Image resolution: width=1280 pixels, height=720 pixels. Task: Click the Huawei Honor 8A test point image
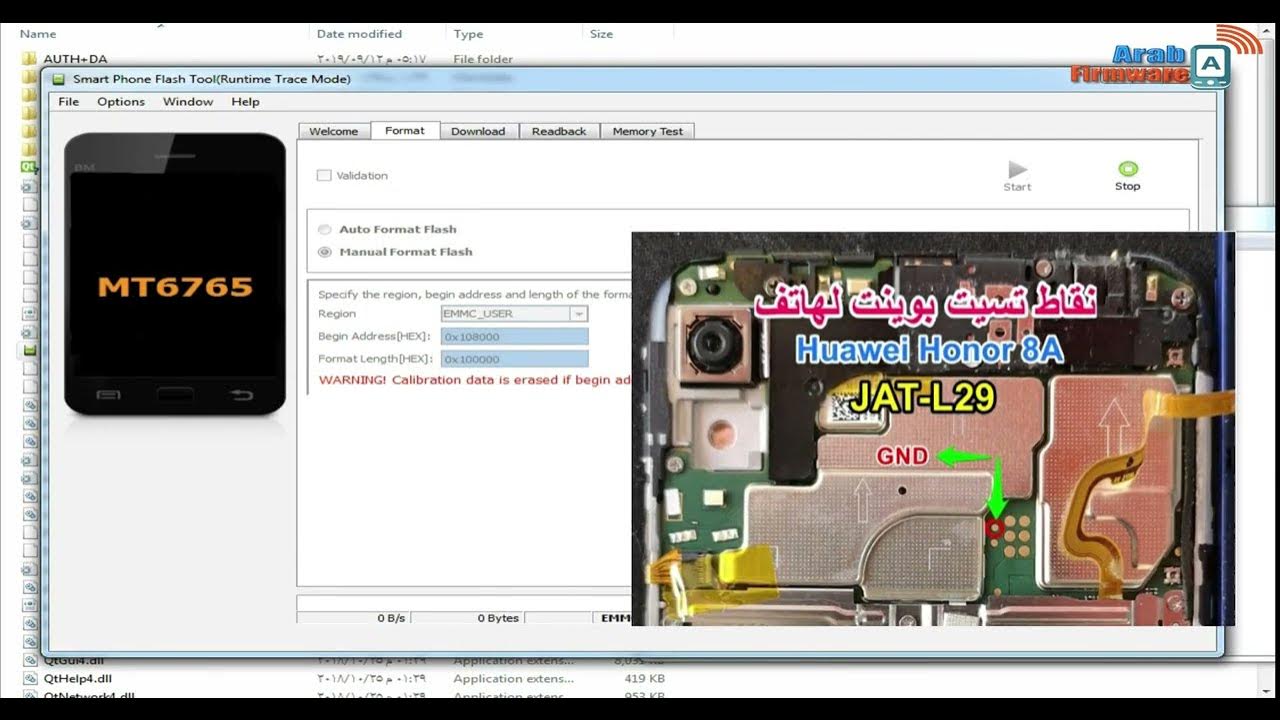933,429
